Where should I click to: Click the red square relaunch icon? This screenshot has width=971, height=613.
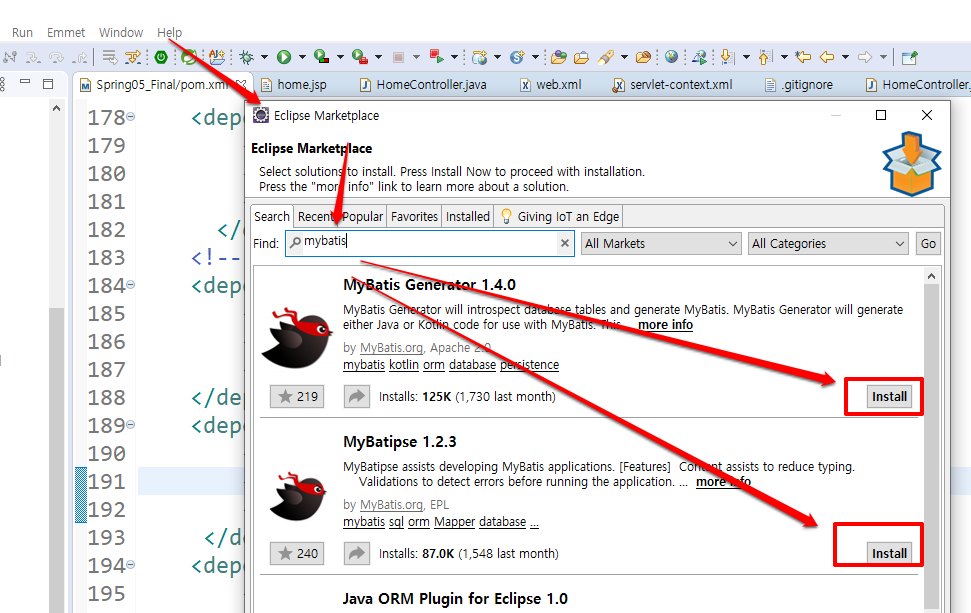pyautogui.click(x=437, y=57)
